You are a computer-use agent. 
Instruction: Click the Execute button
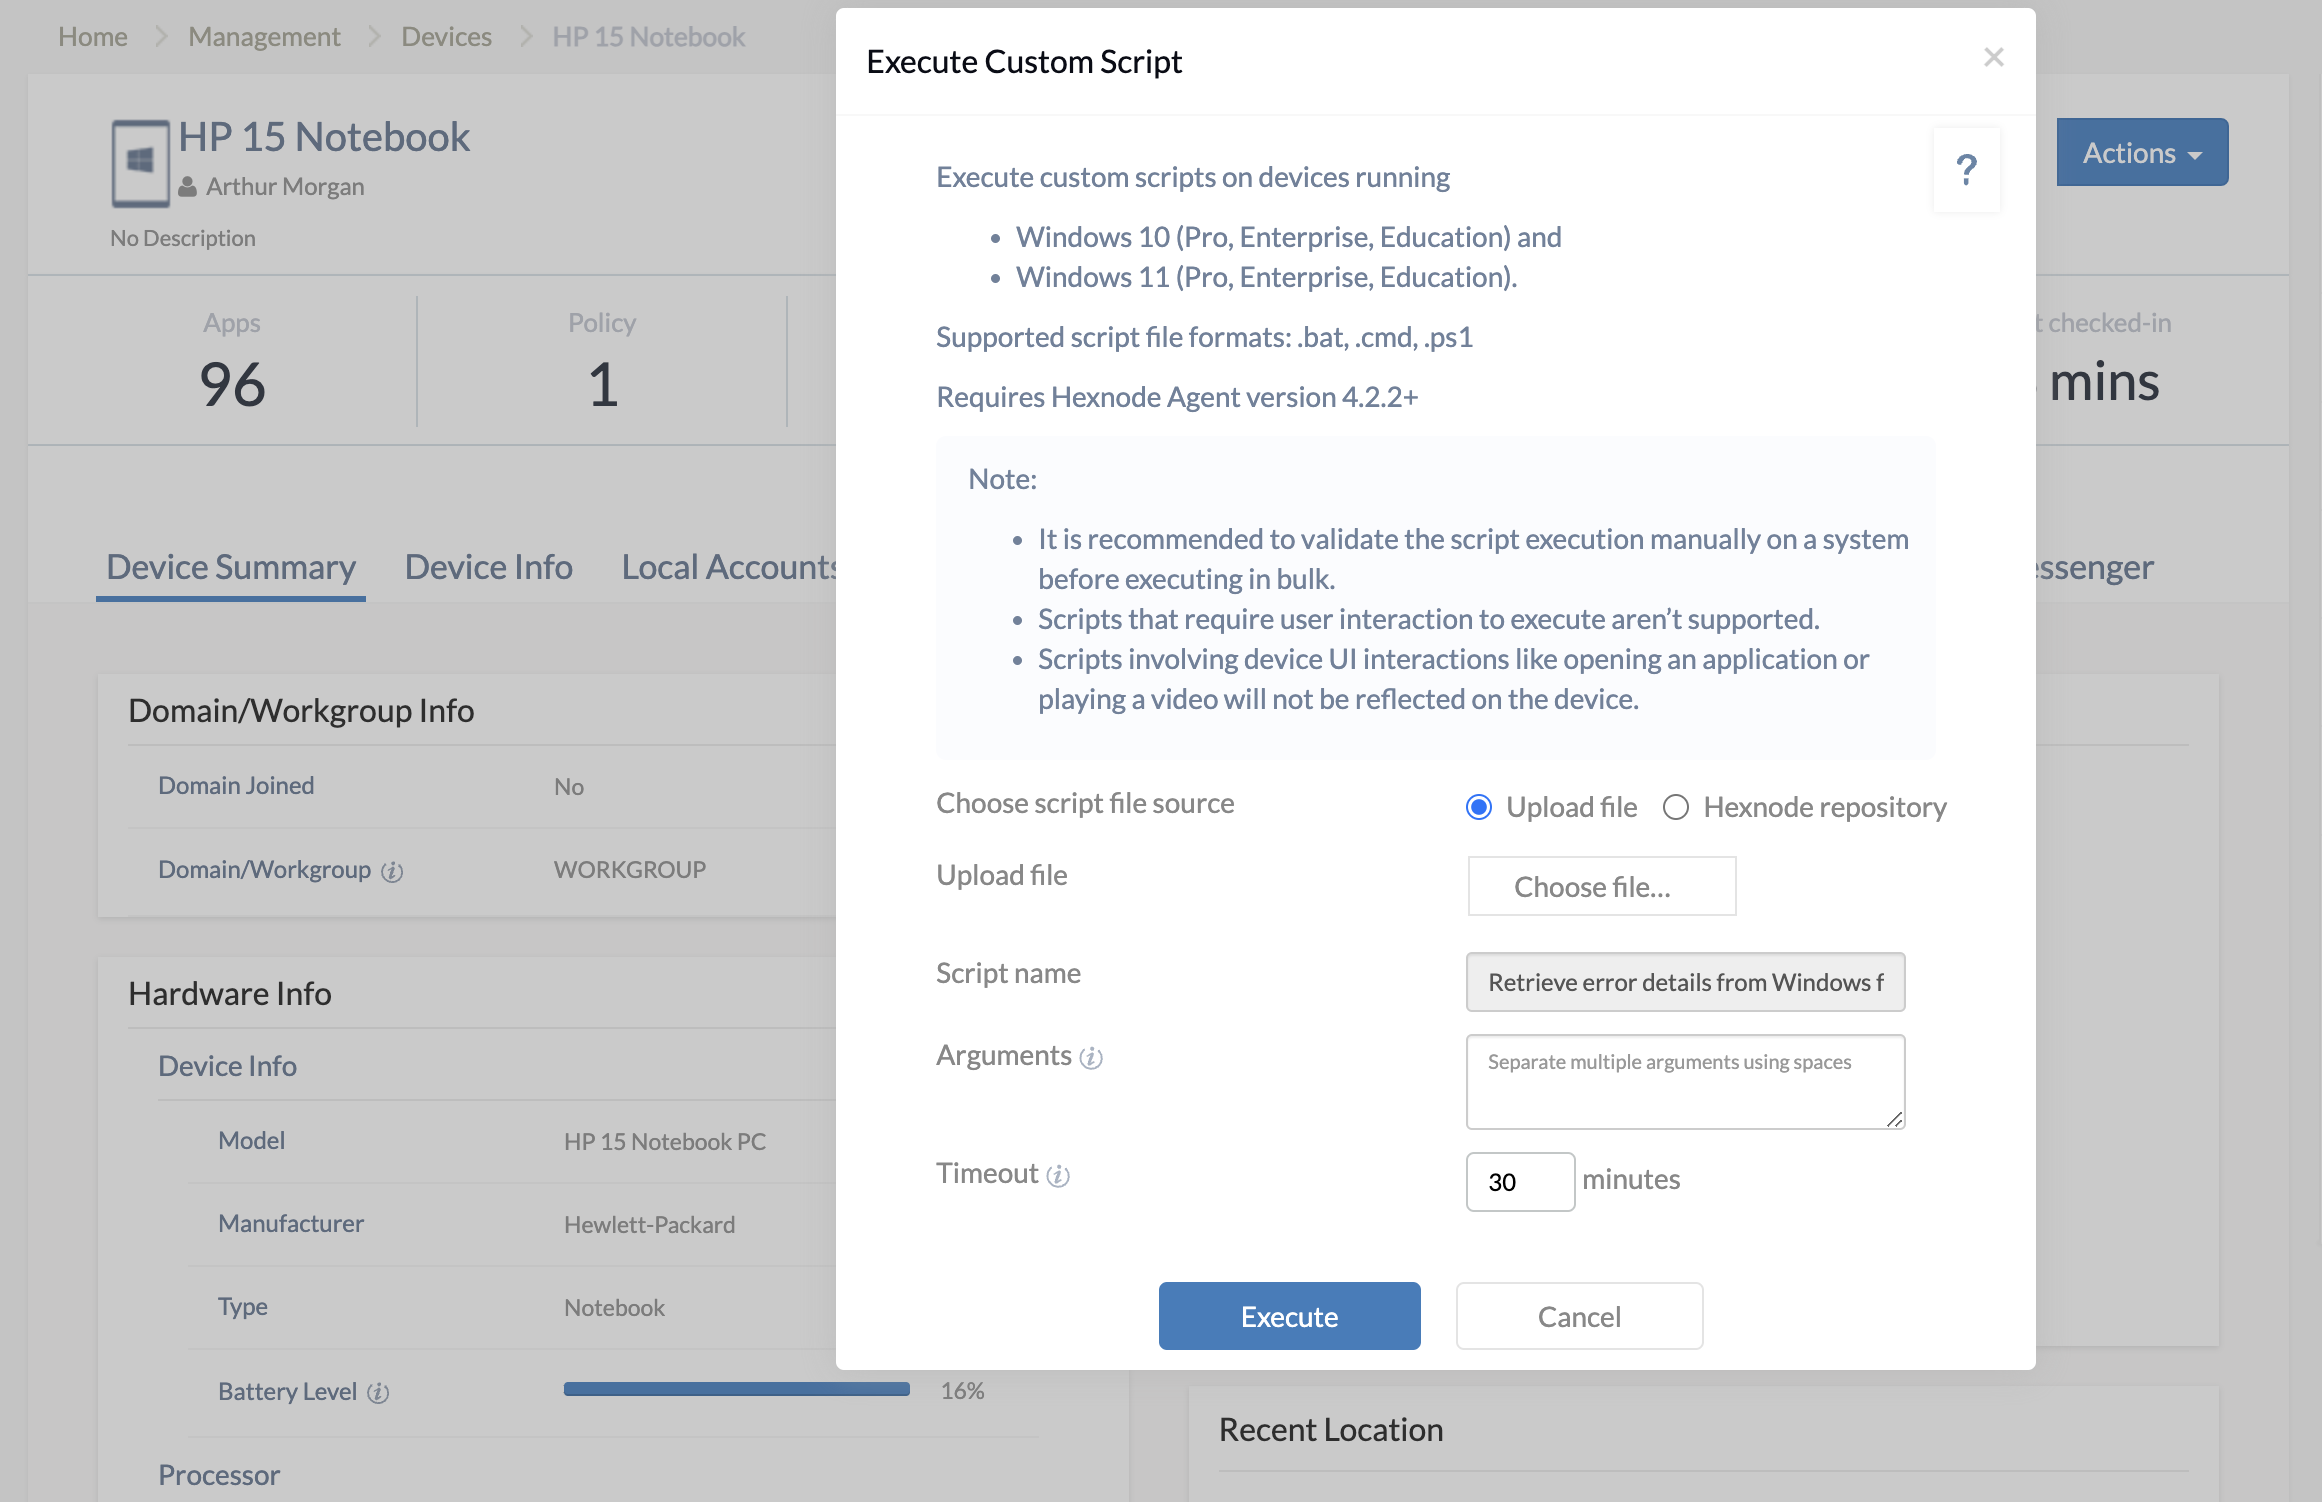click(1289, 1316)
